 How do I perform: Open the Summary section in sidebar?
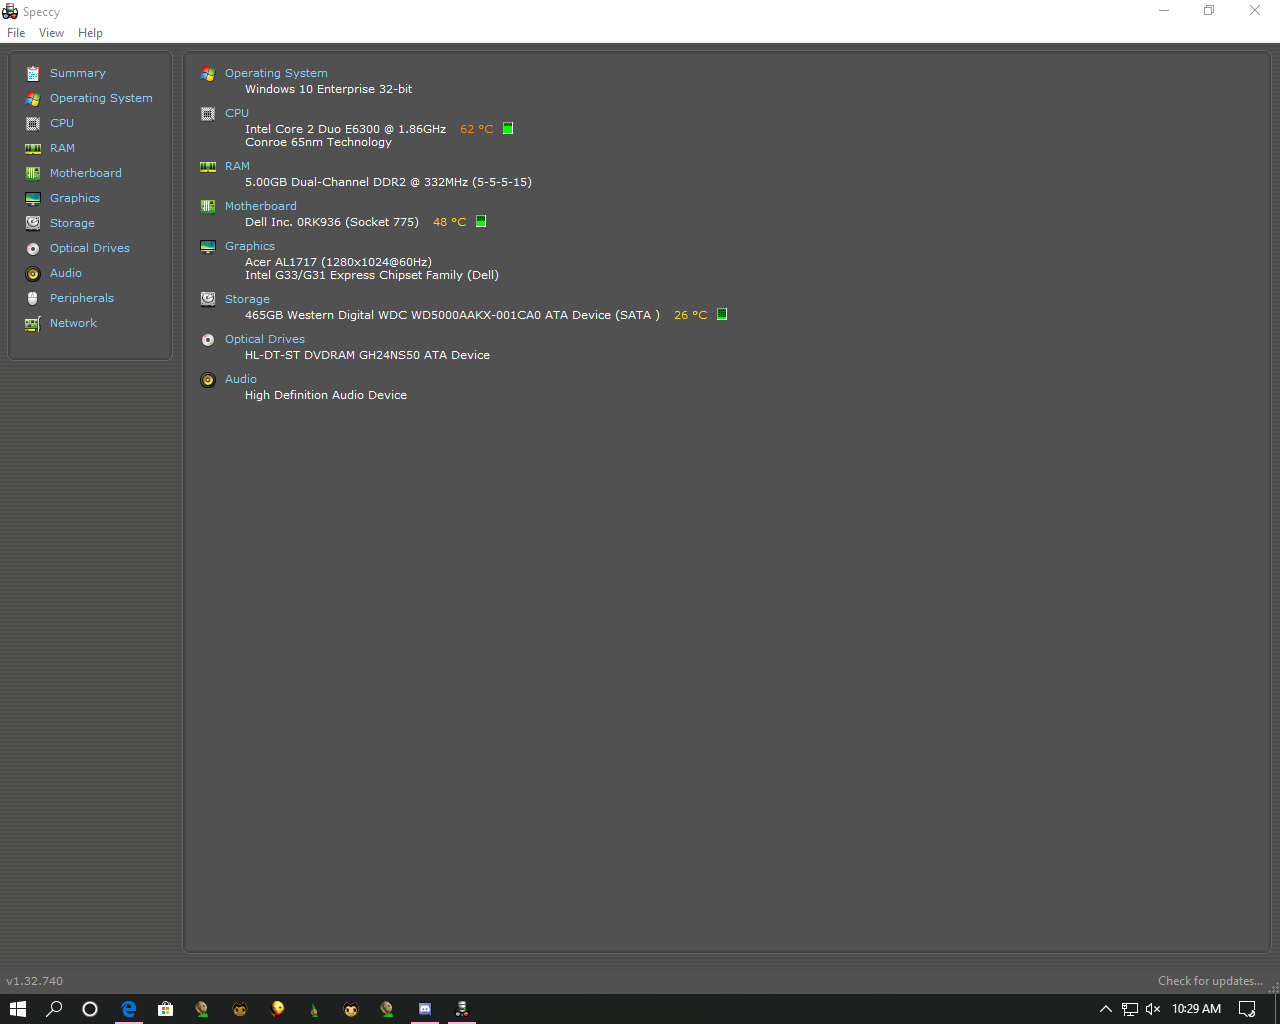tap(77, 73)
